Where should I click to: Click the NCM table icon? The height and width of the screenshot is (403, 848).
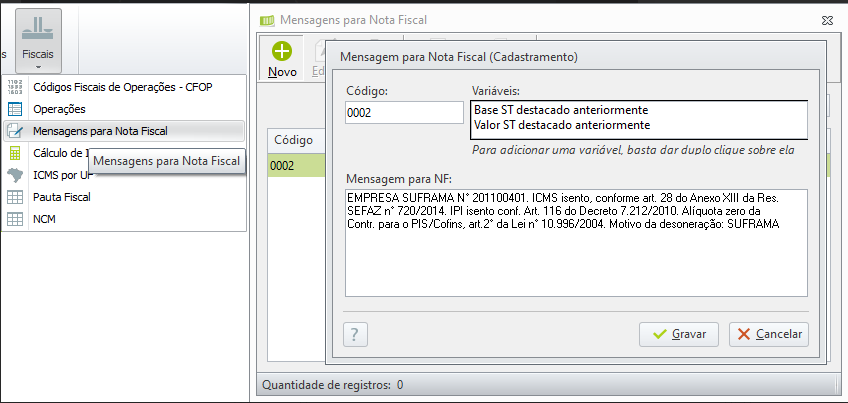[15, 219]
